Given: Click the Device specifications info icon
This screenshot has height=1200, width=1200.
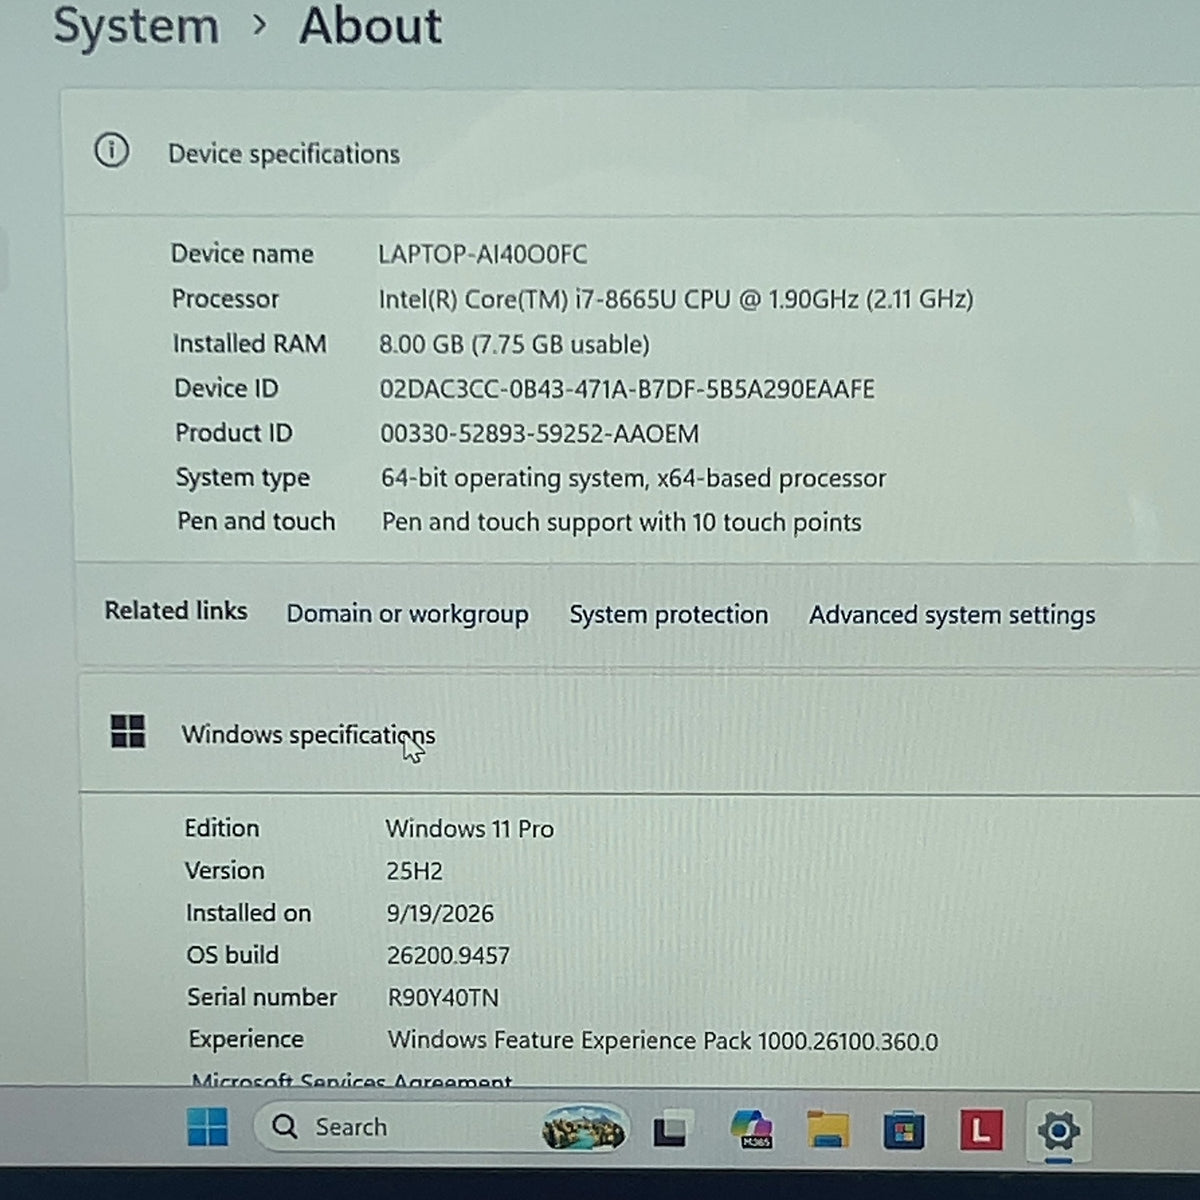Looking at the screenshot, I should point(111,151).
